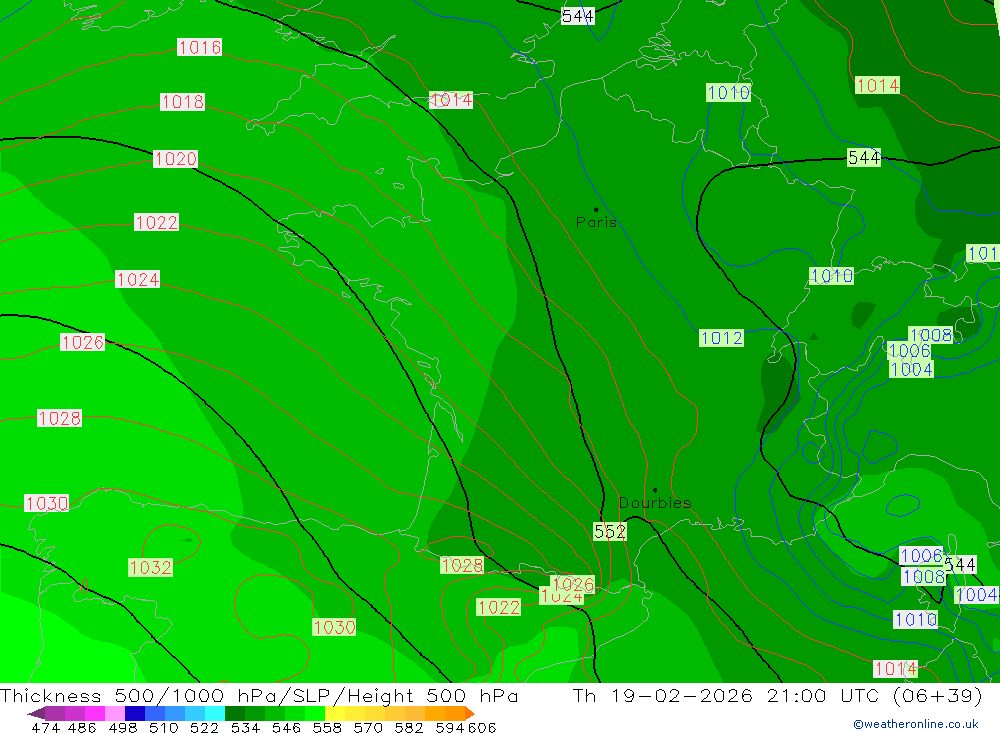Click the legend value 558
Screen dimensions: 1000x733
327,727
